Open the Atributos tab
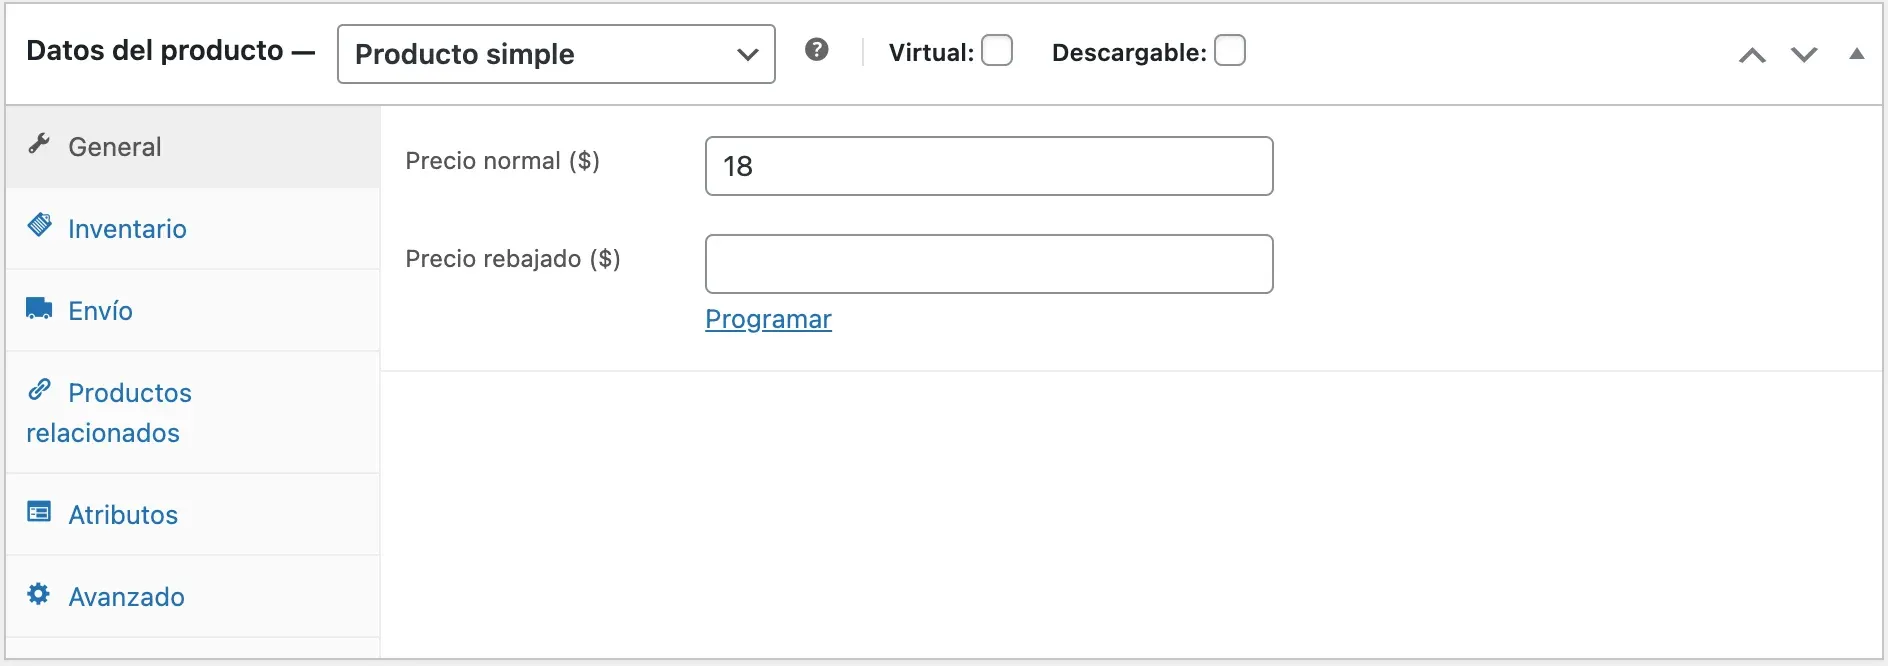Image resolution: width=1888 pixels, height=666 pixels. click(122, 514)
